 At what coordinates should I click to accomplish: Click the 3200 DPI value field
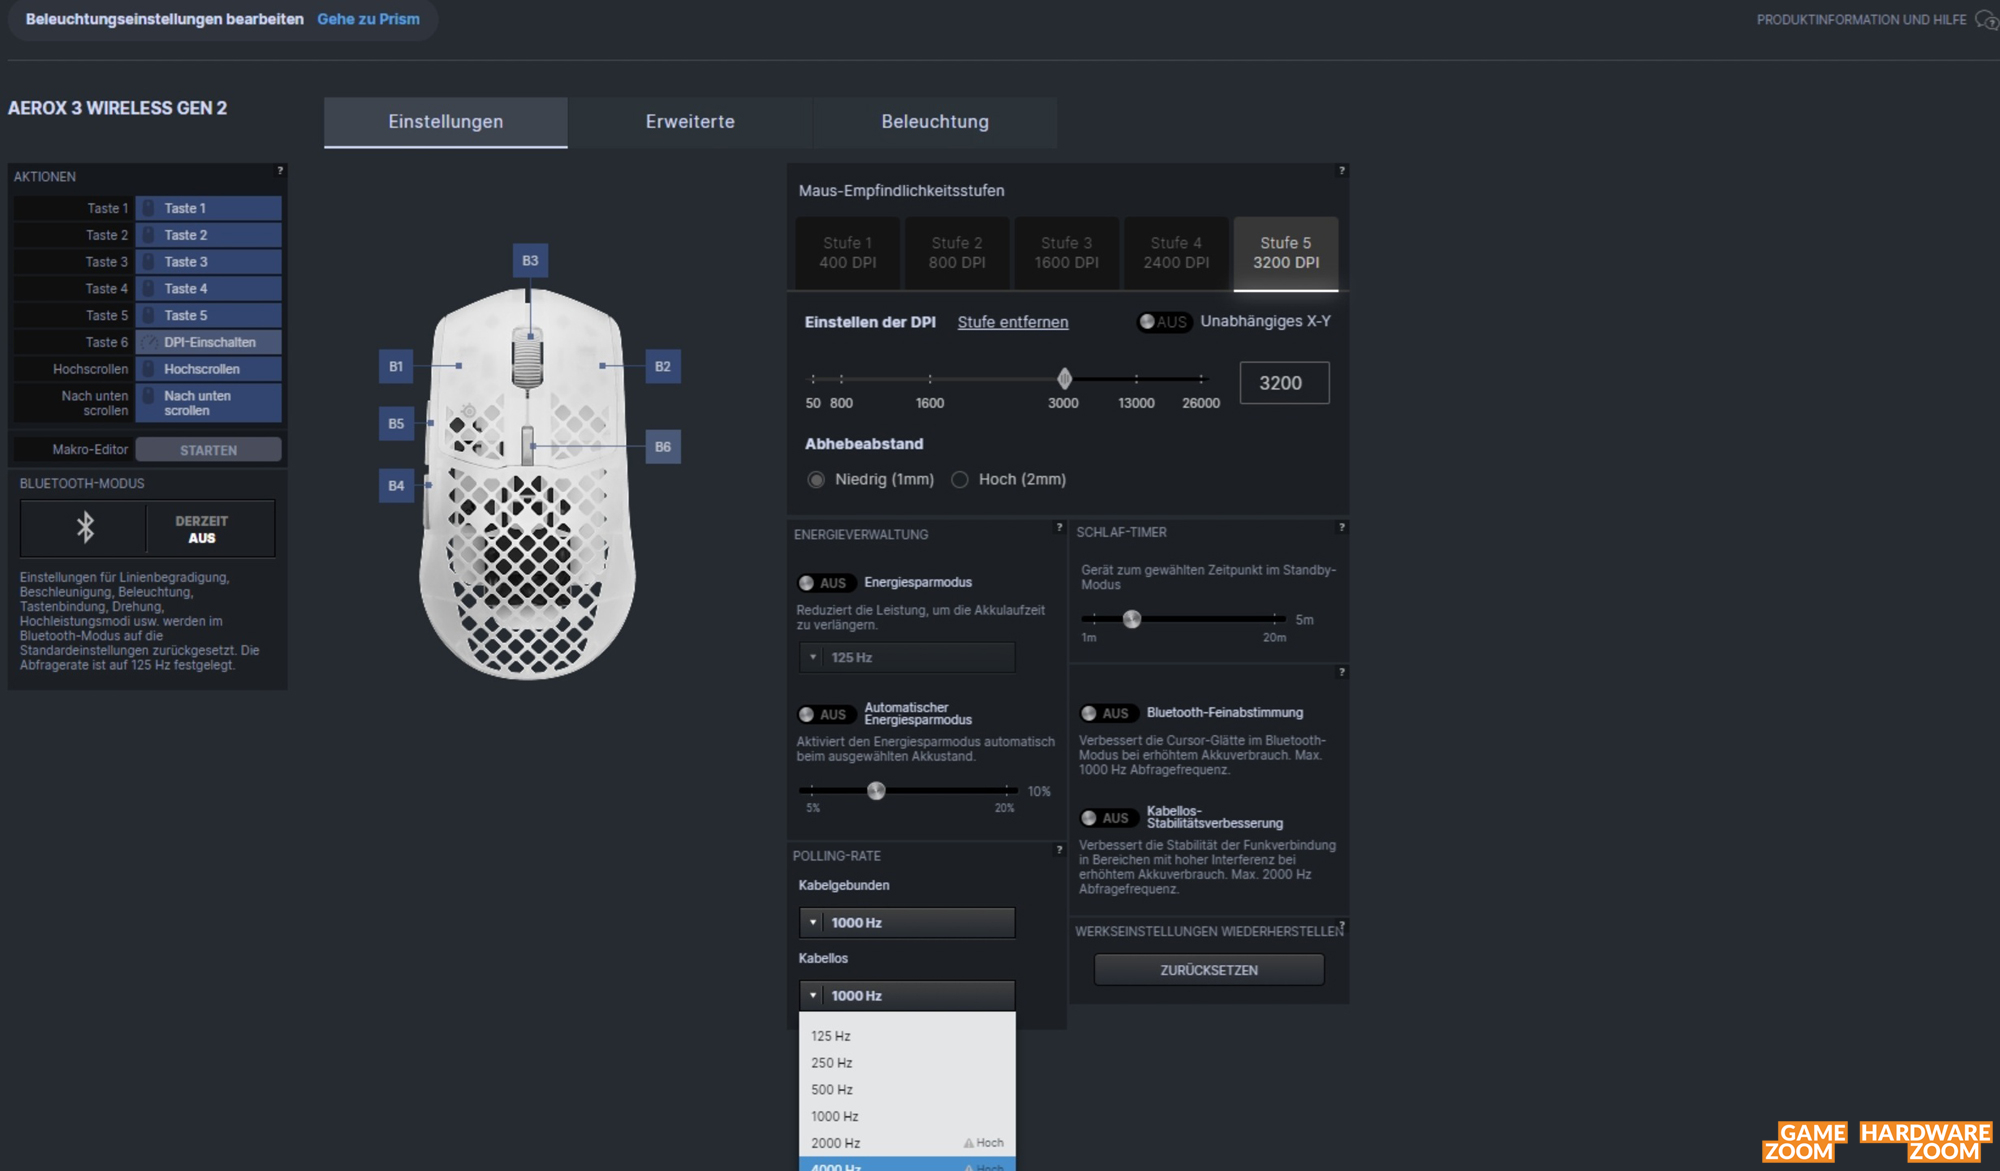(x=1284, y=383)
